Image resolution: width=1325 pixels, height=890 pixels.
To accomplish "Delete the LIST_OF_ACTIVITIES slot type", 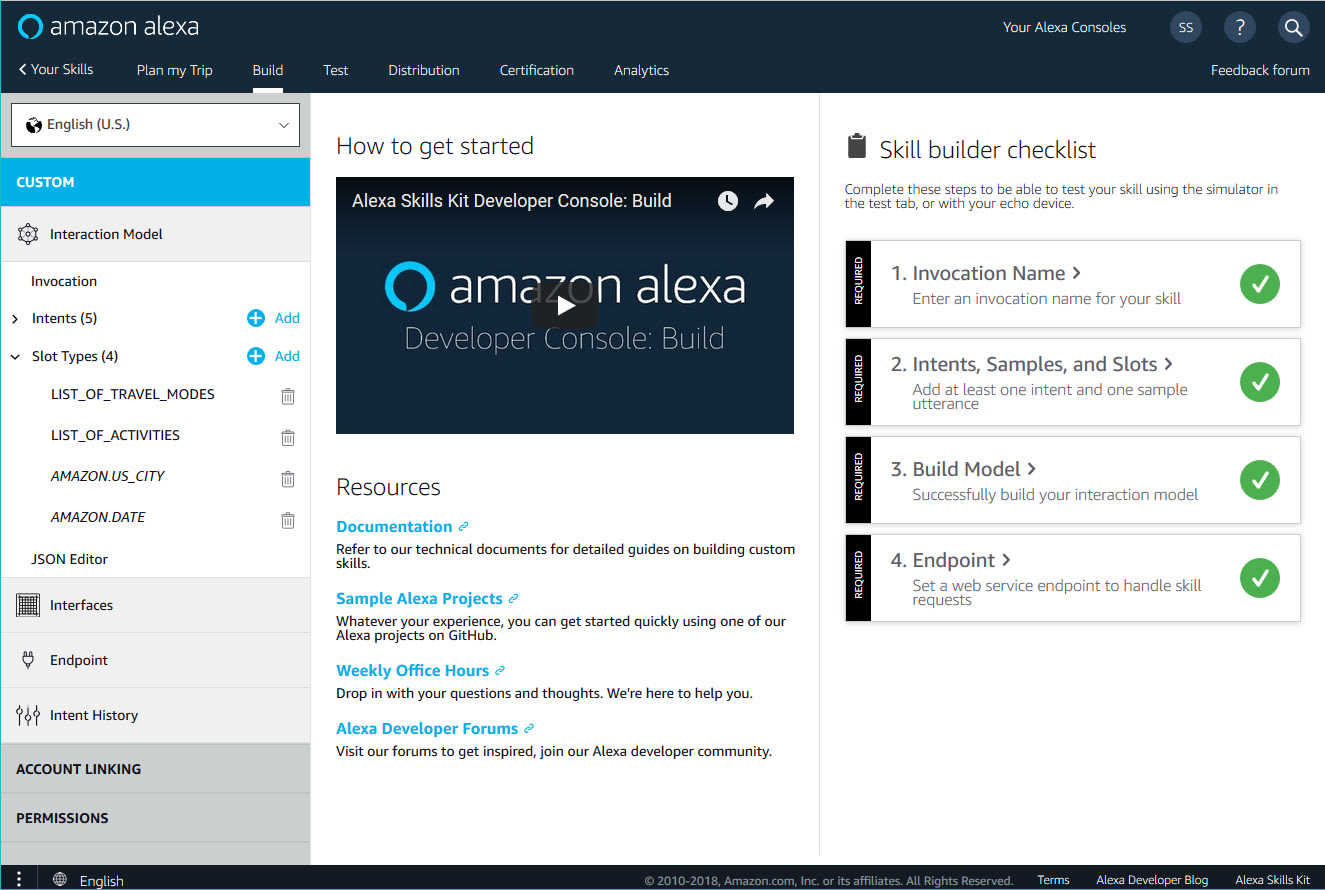I will 288,437.
